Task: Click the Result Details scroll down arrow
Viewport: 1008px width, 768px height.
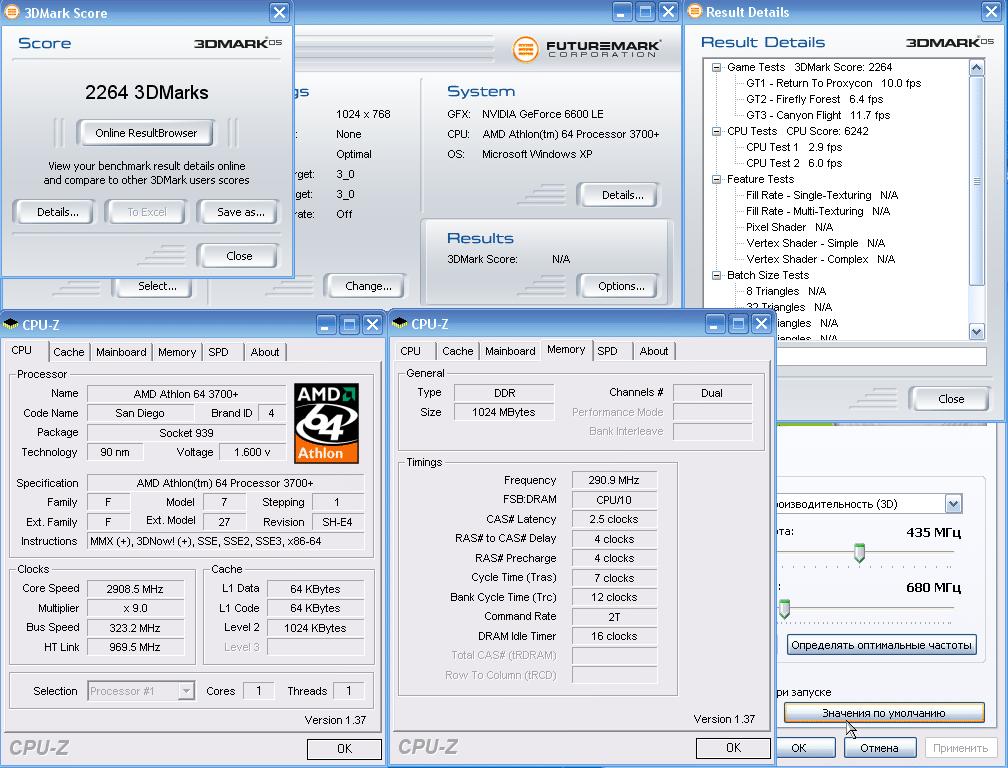Action: coord(976,332)
